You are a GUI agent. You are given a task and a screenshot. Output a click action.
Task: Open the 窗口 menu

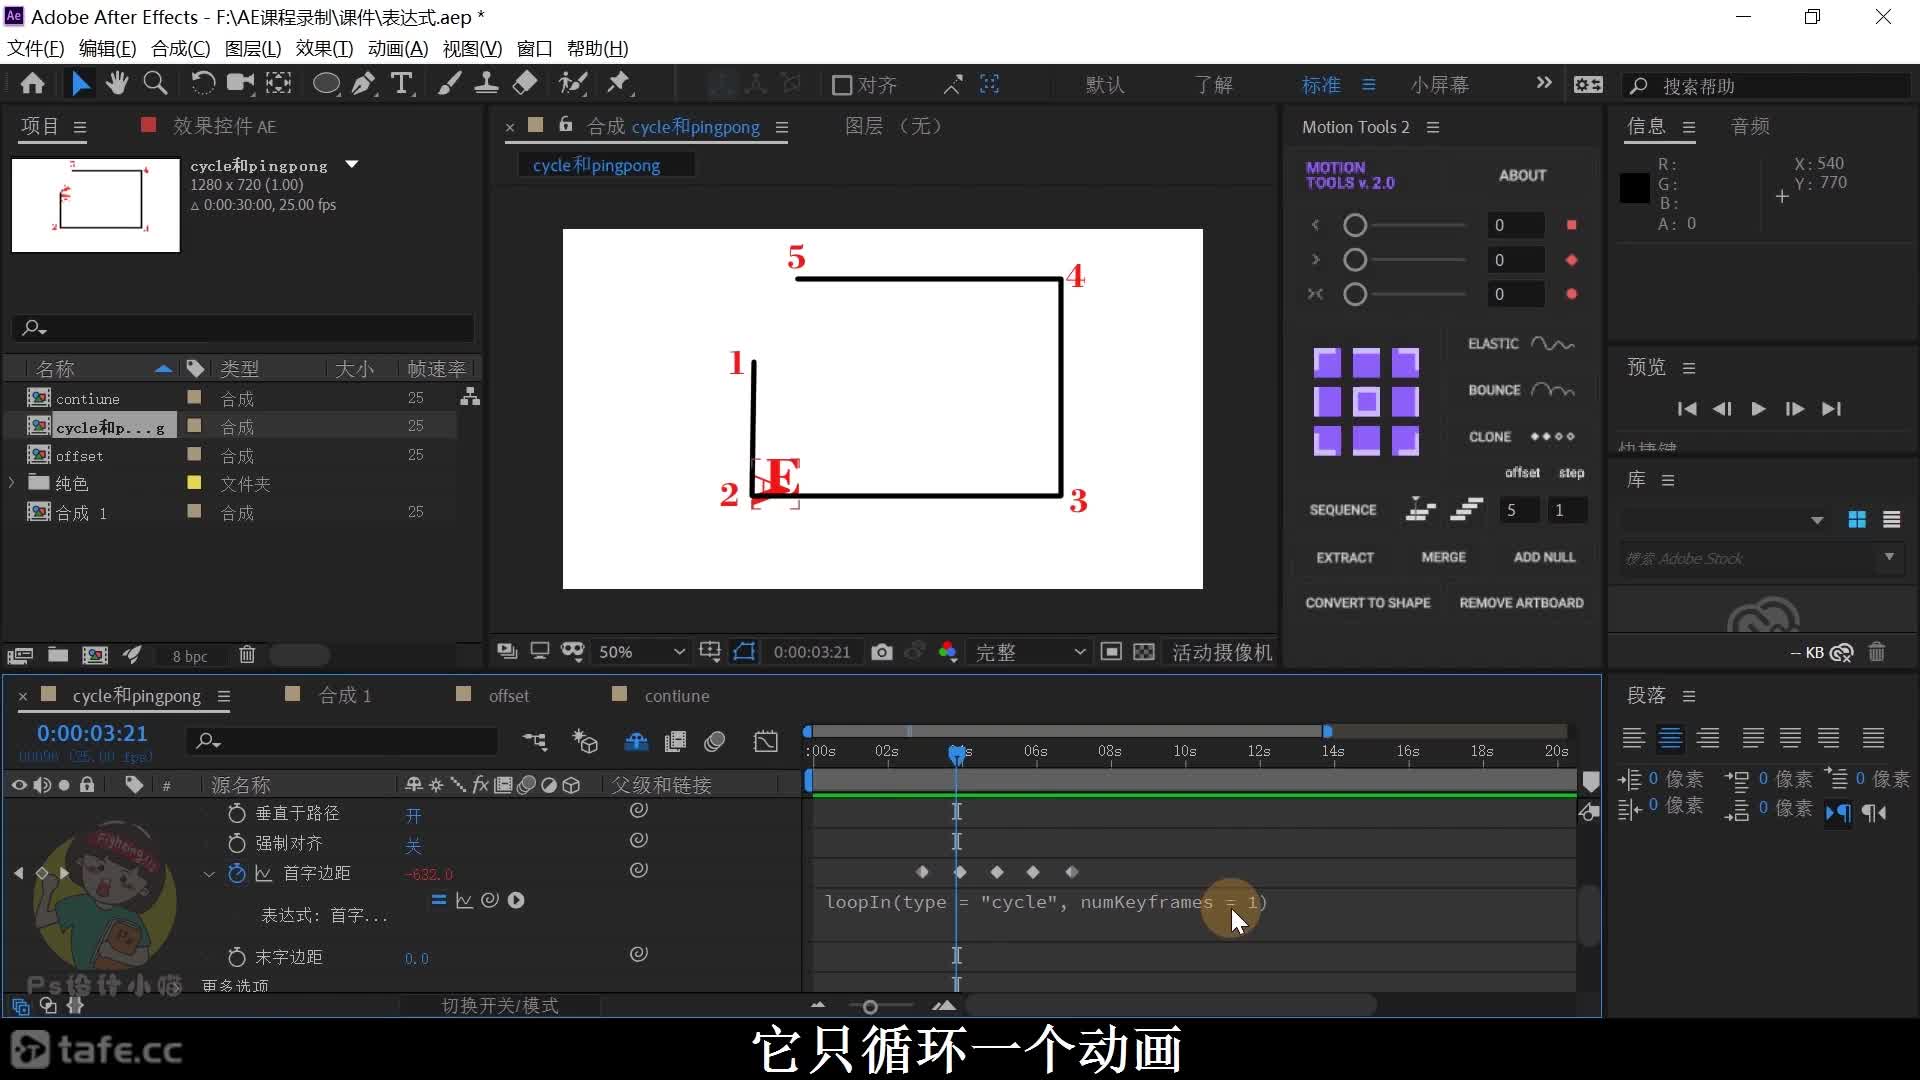(535, 48)
